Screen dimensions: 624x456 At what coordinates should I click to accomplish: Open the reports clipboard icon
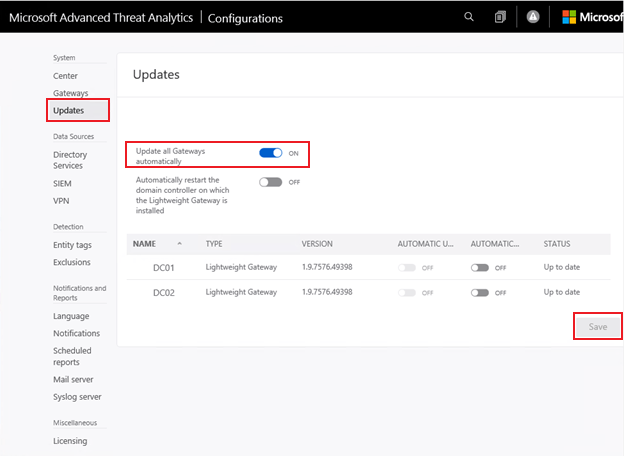click(x=500, y=17)
